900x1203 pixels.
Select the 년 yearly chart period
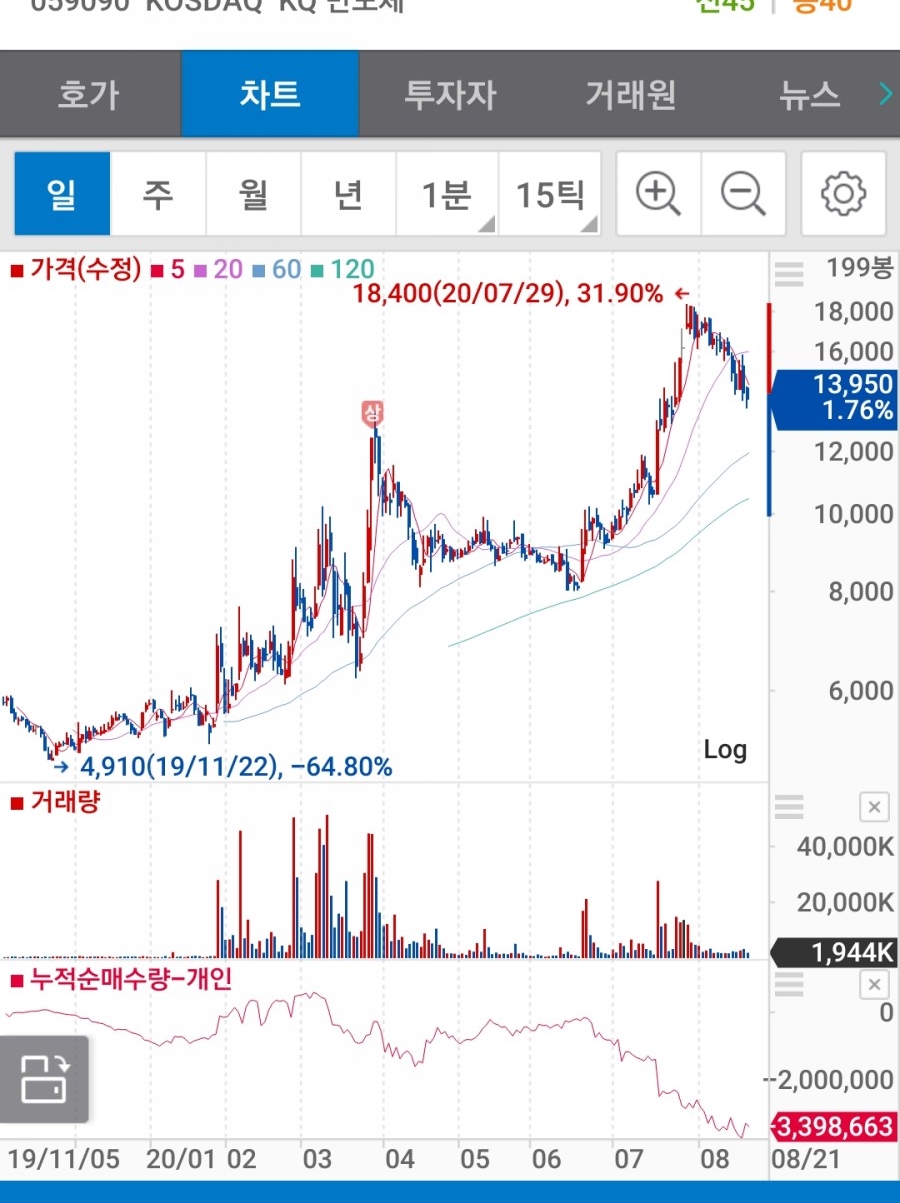[x=347, y=193]
